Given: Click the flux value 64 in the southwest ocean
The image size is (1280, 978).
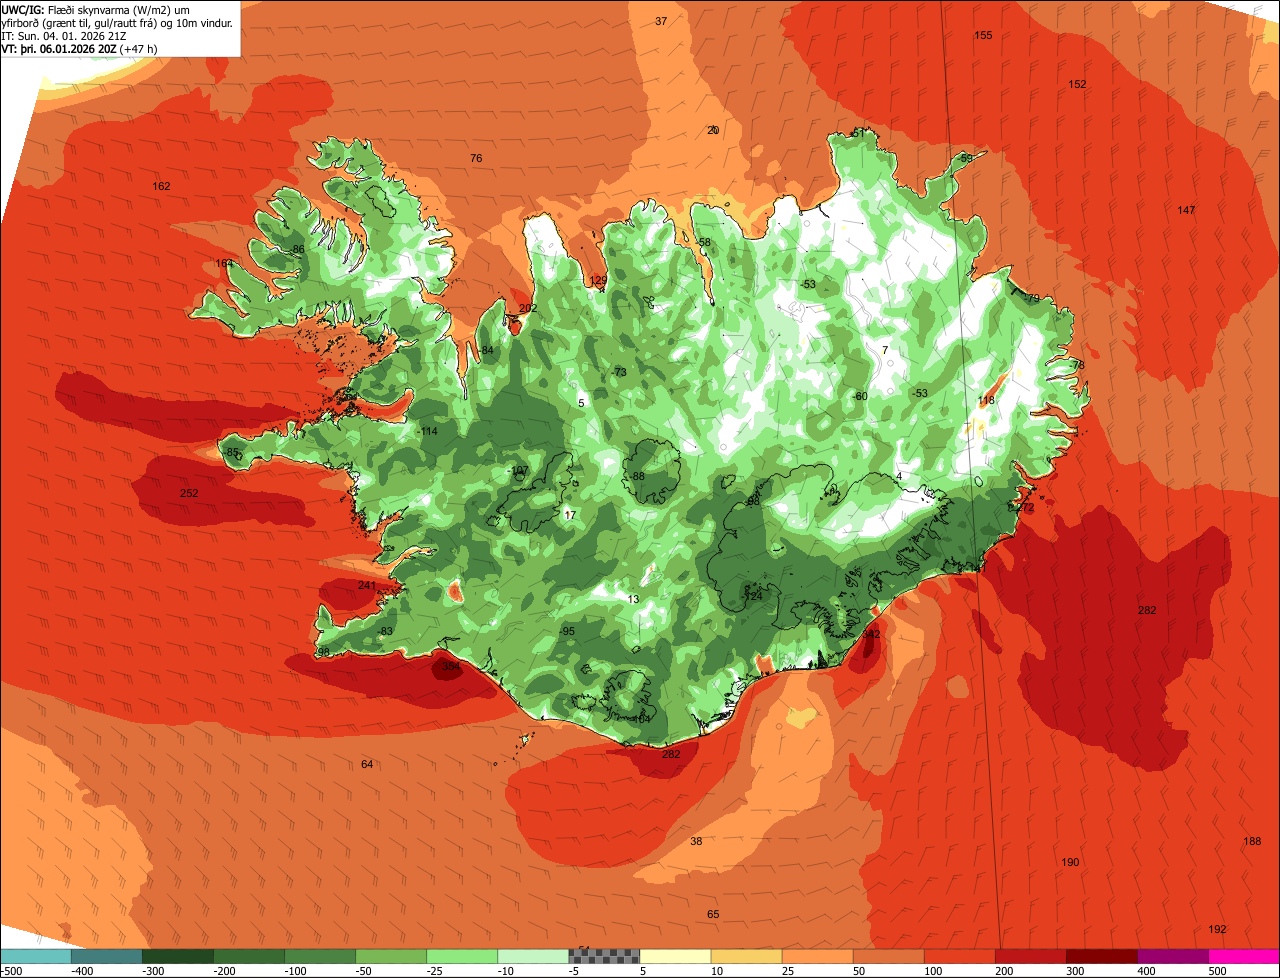Looking at the screenshot, I should pos(367,764).
